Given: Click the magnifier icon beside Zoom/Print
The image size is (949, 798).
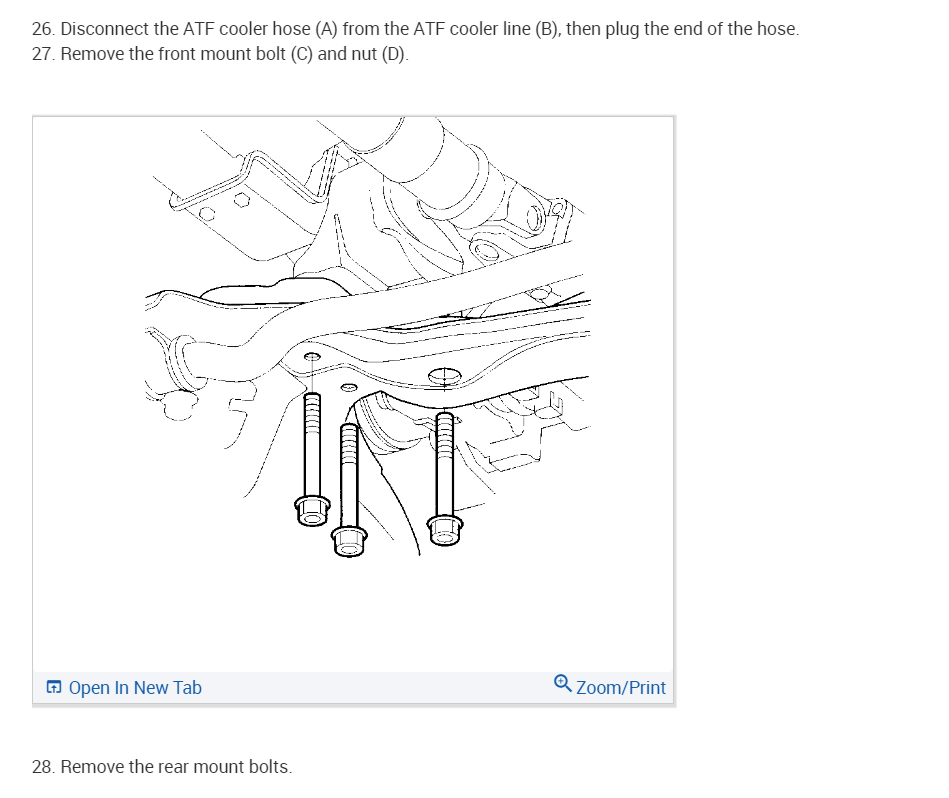Looking at the screenshot, I should click(562, 684).
